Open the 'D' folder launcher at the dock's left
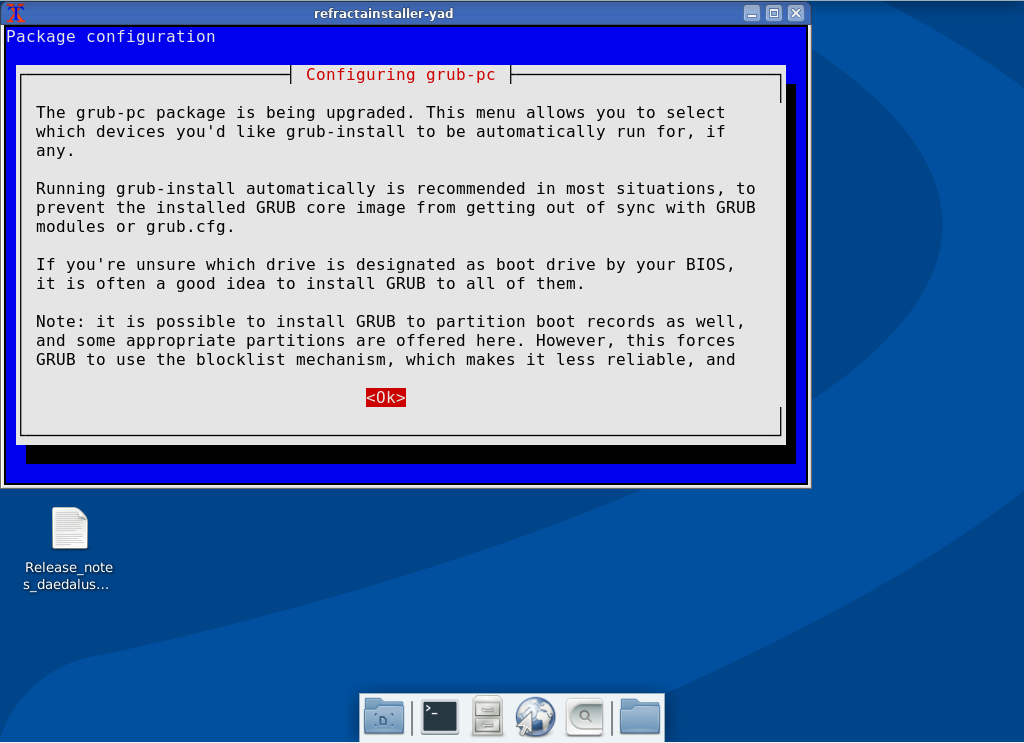The image size is (1024, 743). pos(383,716)
